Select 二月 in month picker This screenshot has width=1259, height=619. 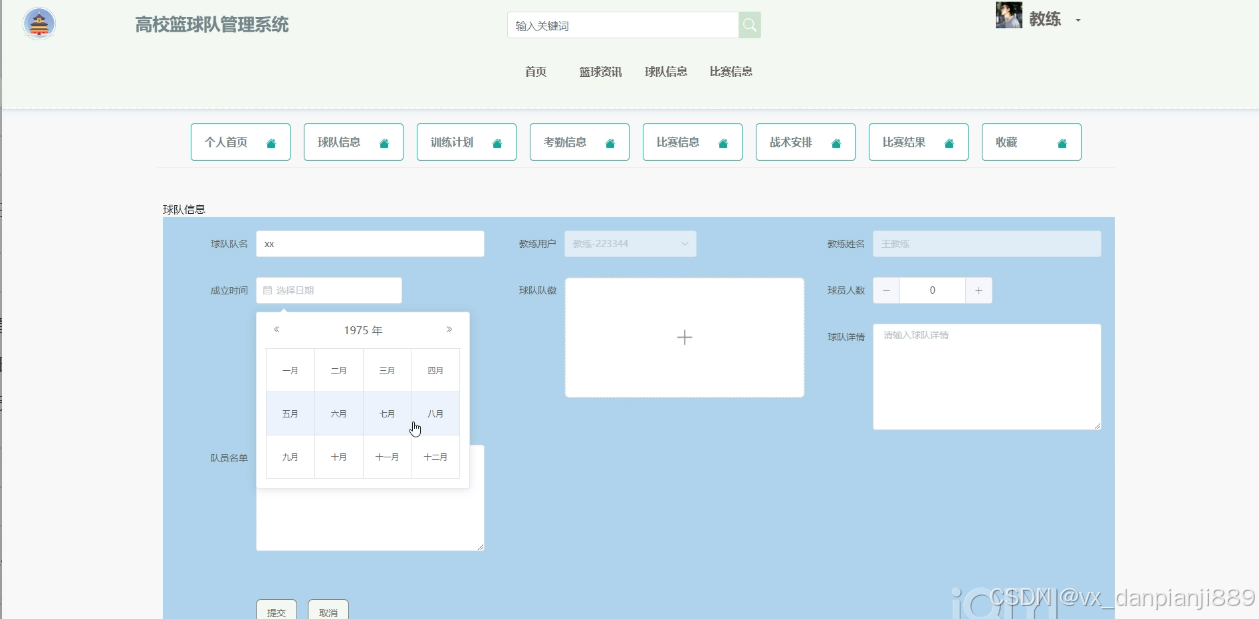coord(339,370)
